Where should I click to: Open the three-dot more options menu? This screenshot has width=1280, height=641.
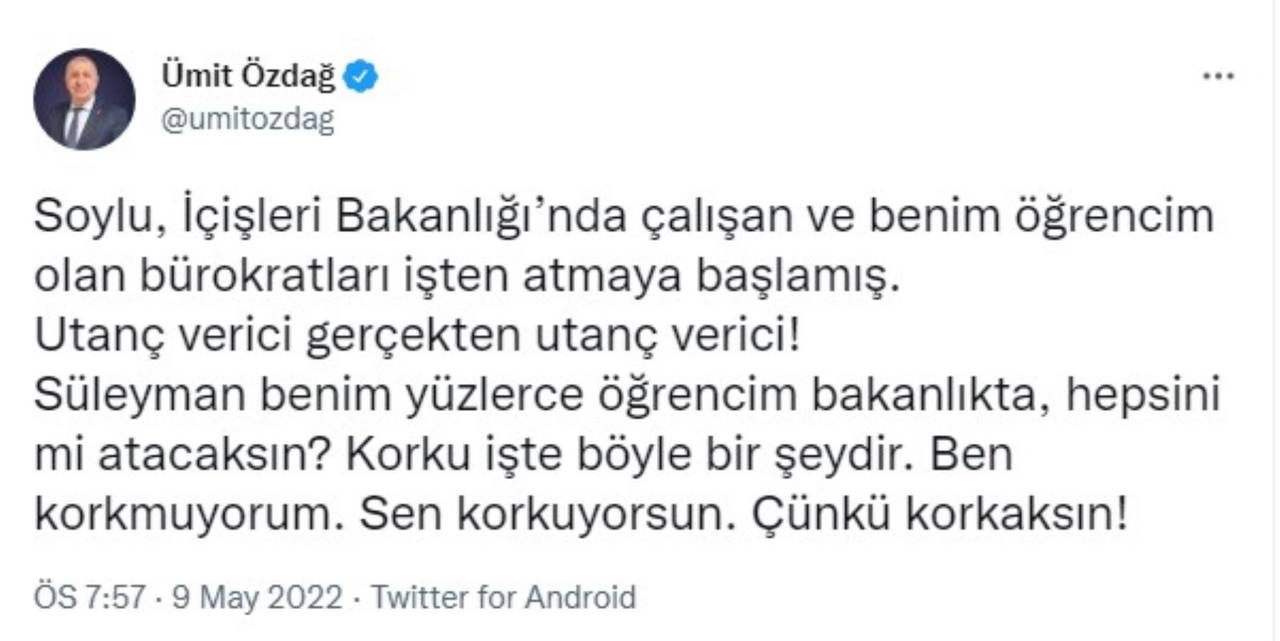[x=1217, y=77]
